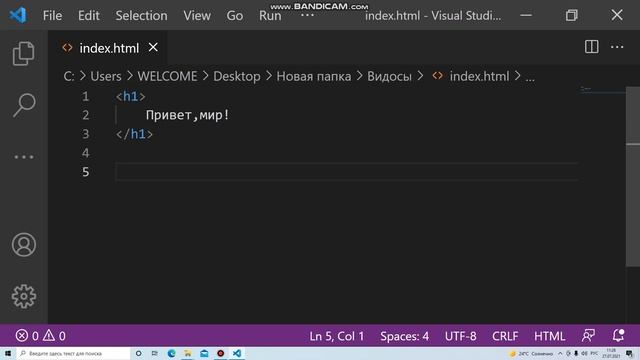The width and height of the screenshot is (640, 360).
Task: Click the C: breadcrumb segment
Action: [69, 76]
